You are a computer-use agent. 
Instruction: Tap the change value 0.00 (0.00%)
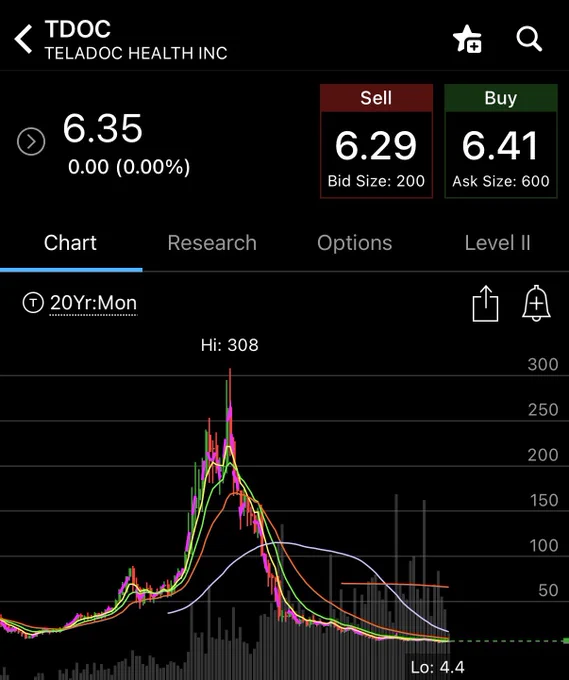[x=129, y=167]
